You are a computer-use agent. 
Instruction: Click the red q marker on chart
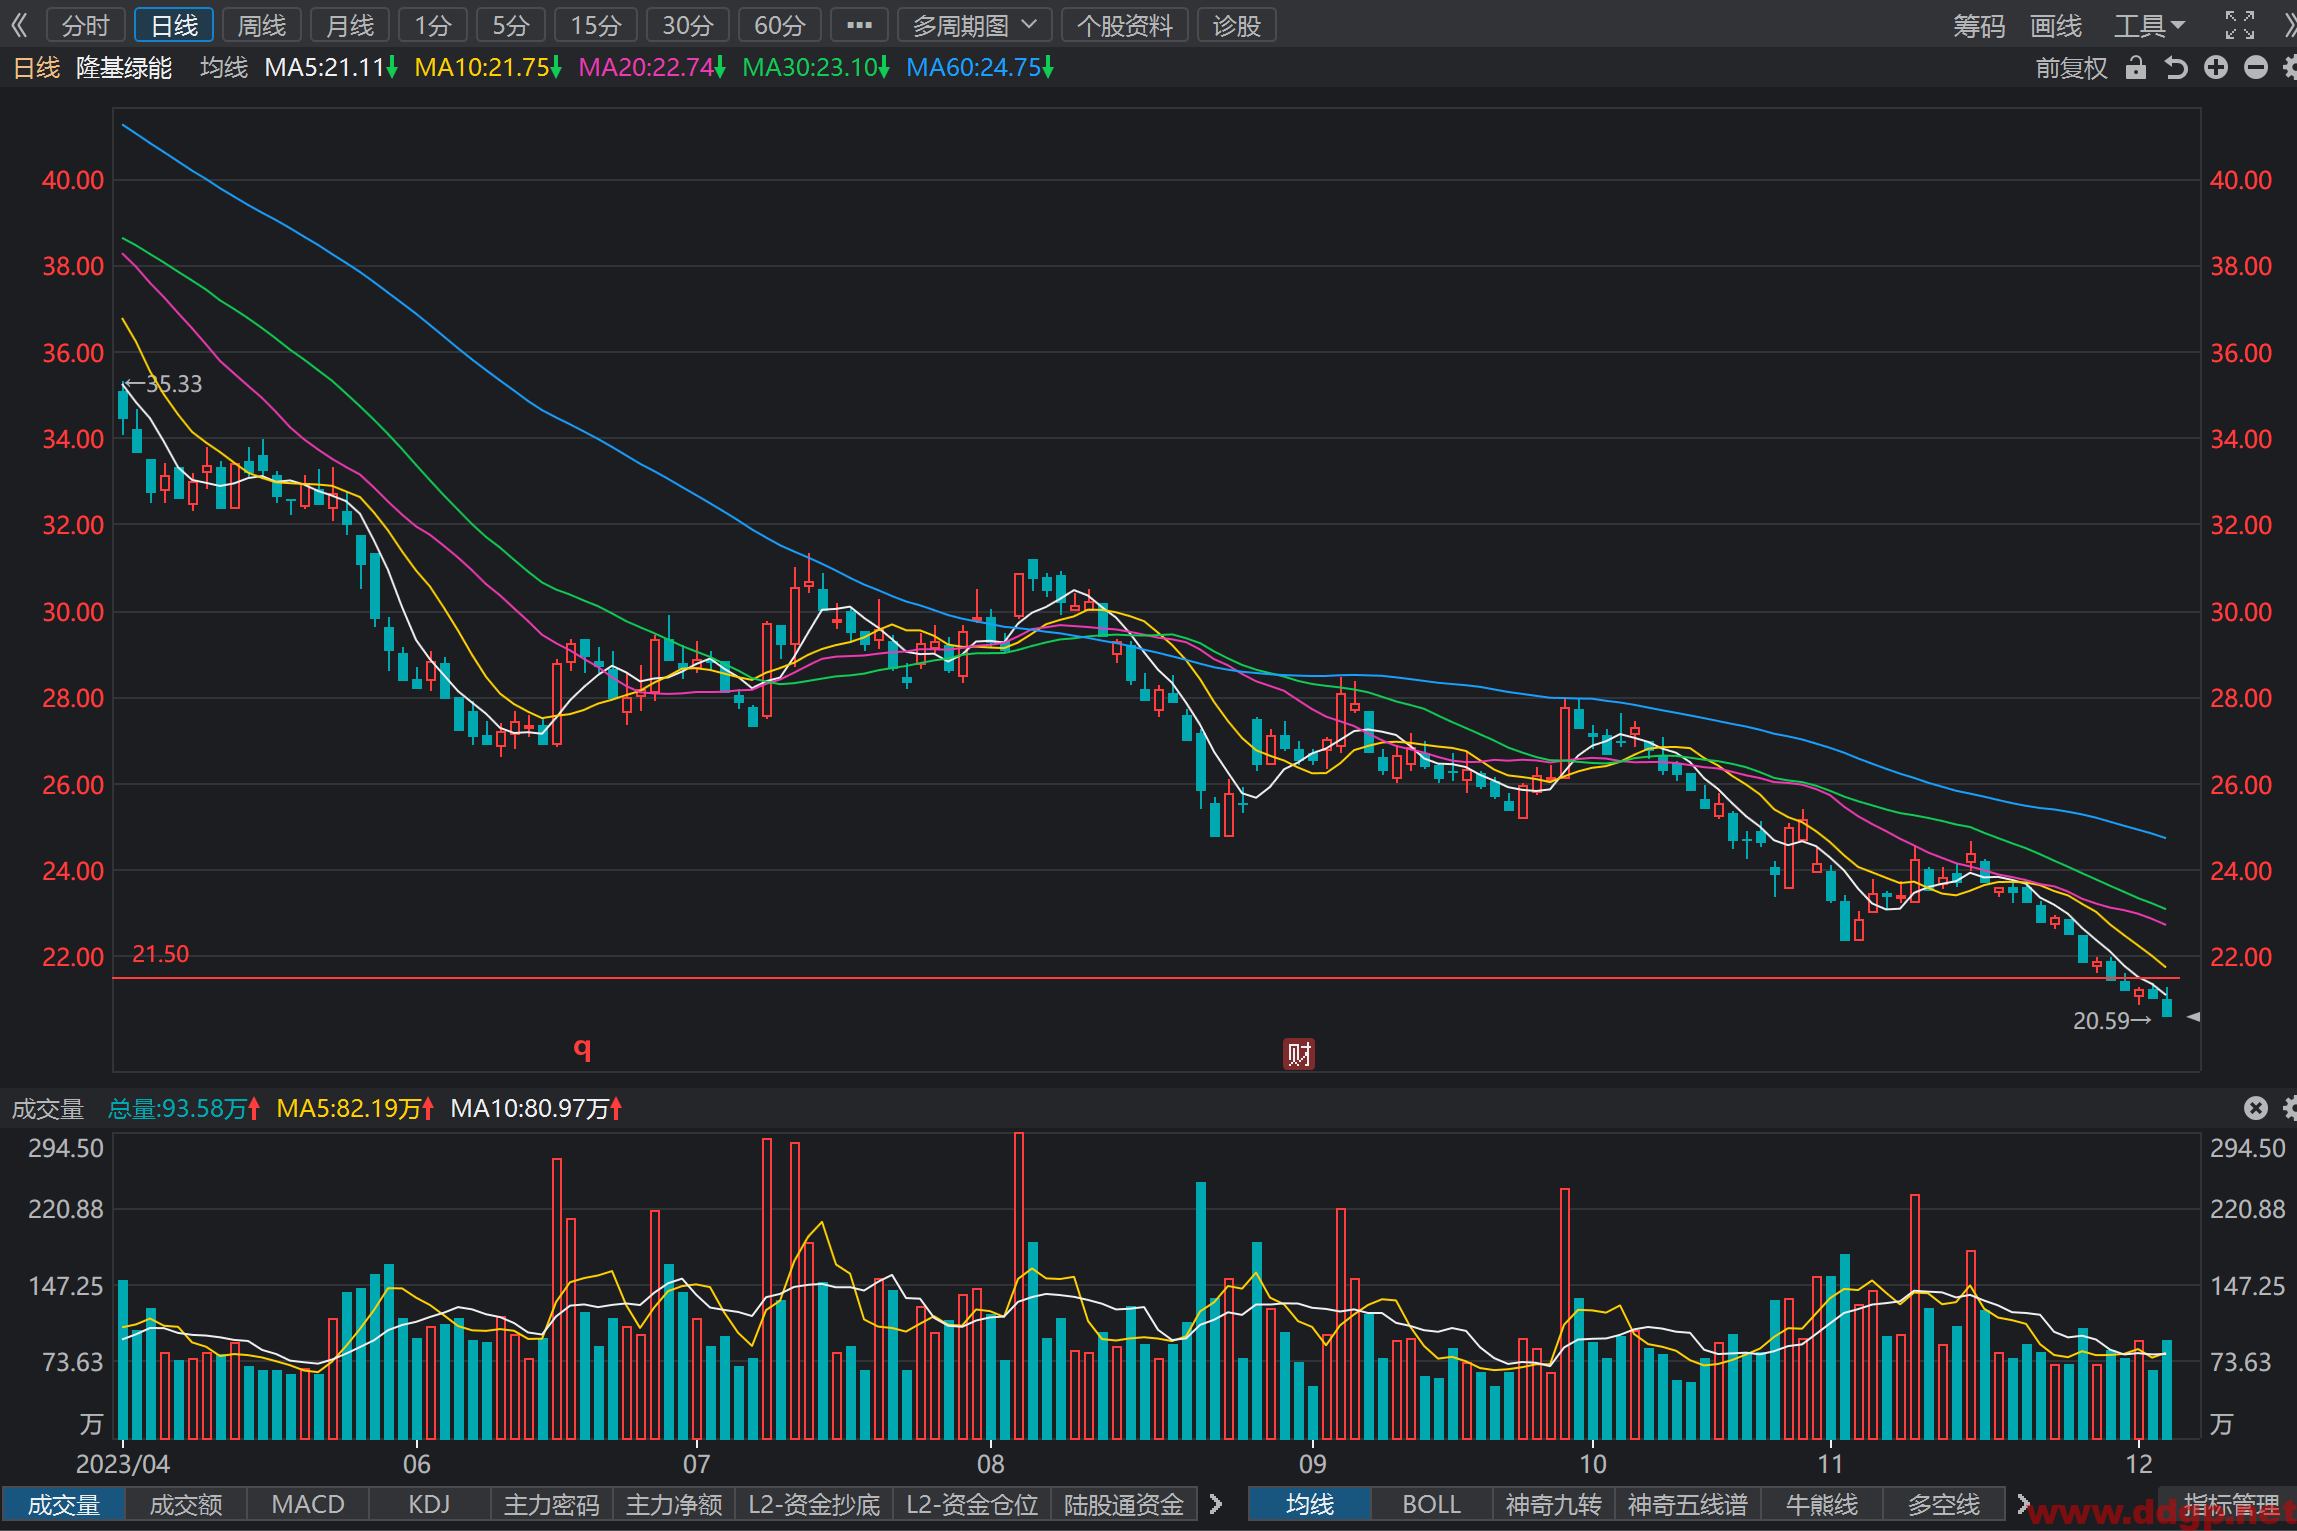click(x=582, y=1048)
